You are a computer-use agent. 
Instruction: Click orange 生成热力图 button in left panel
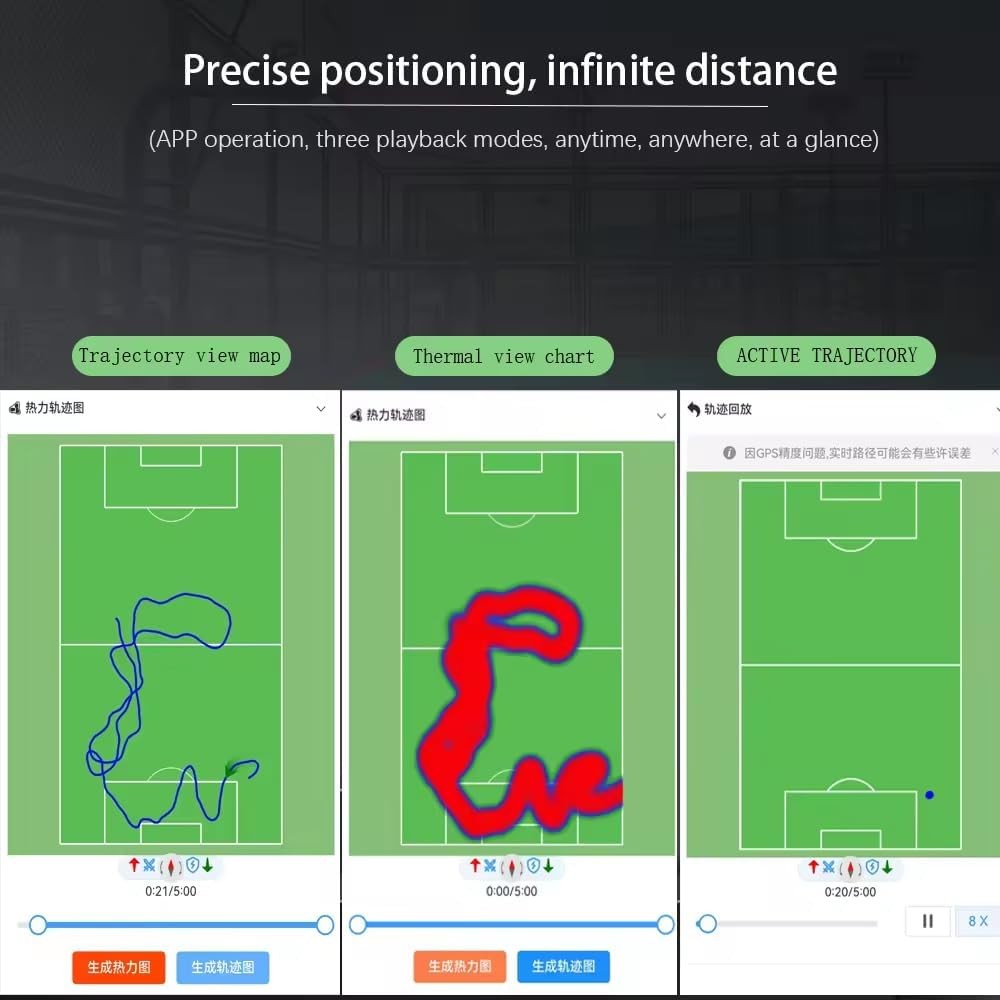coord(119,967)
